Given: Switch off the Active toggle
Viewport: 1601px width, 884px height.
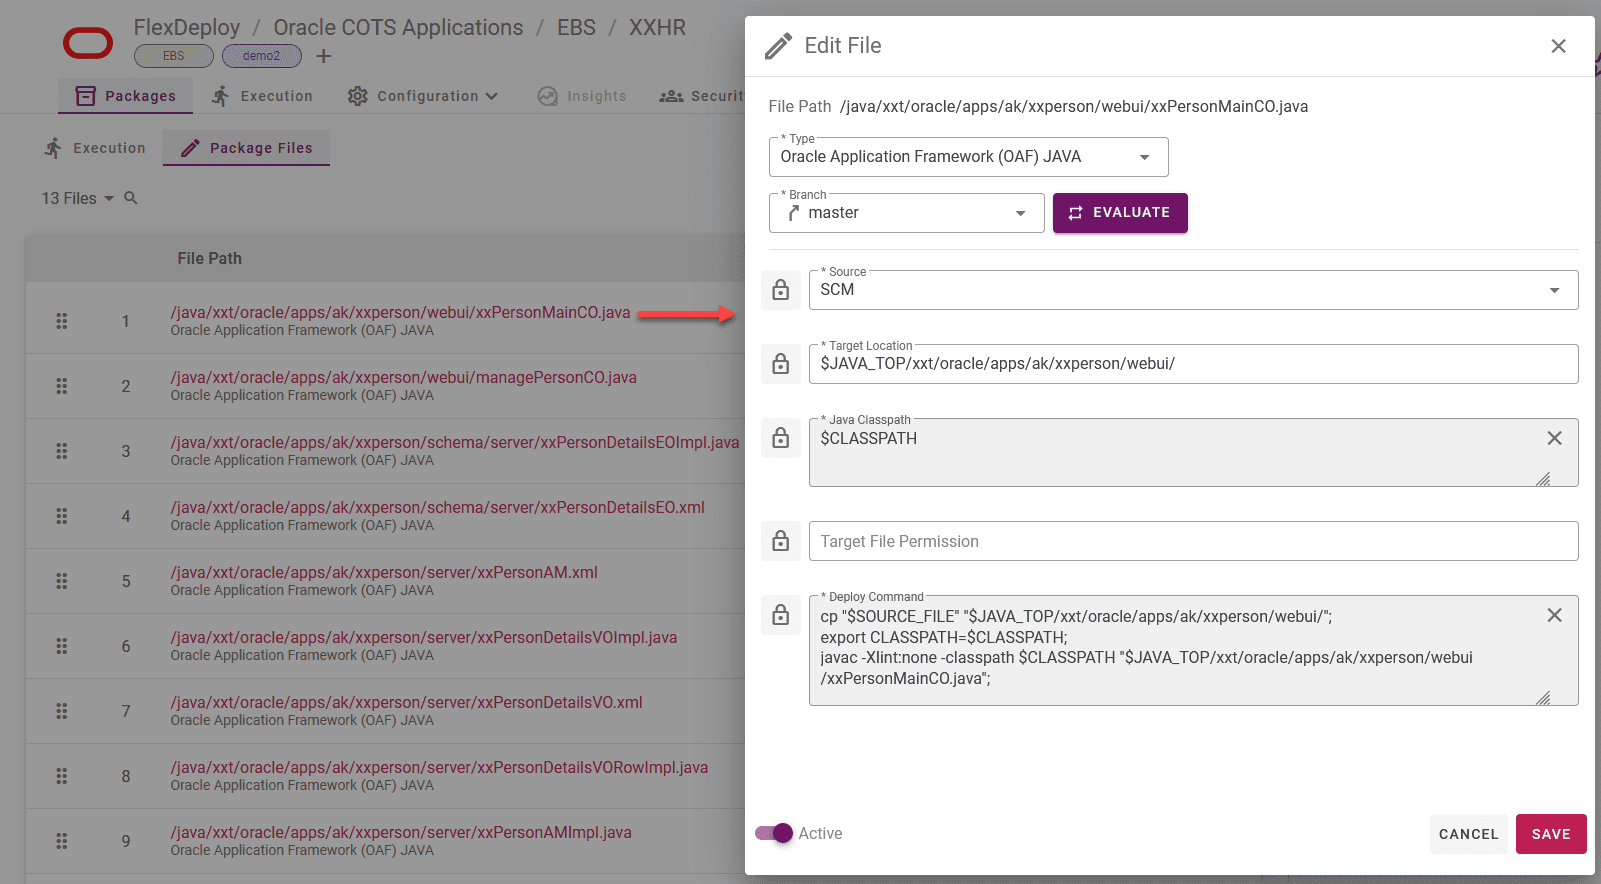Looking at the screenshot, I should pyautogui.click(x=774, y=833).
